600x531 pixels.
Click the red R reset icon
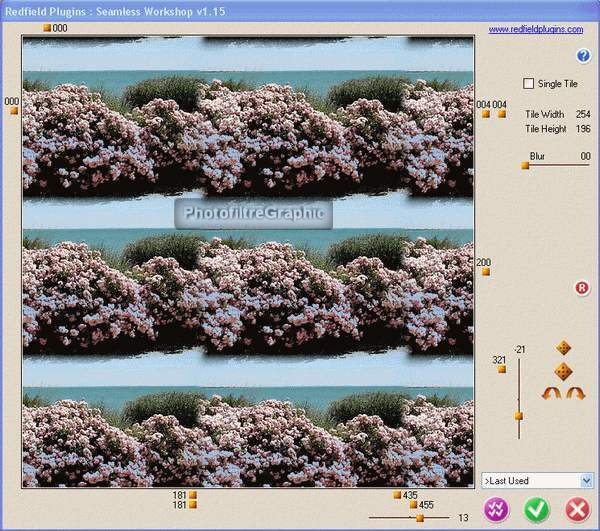click(583, 289)
